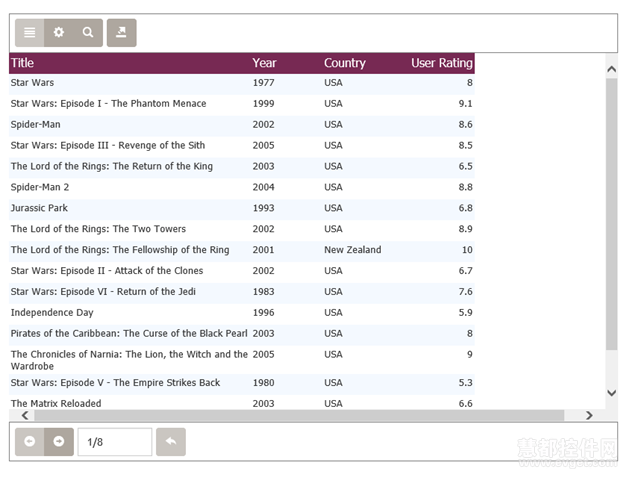
Task: Click the year 1977 cell
Action: (264, 83)
